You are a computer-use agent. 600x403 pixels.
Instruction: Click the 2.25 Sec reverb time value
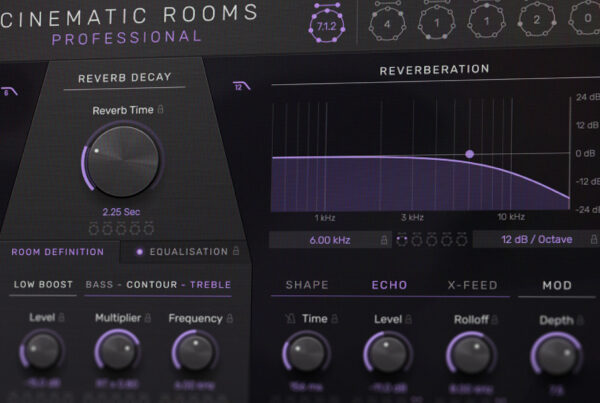121,212
